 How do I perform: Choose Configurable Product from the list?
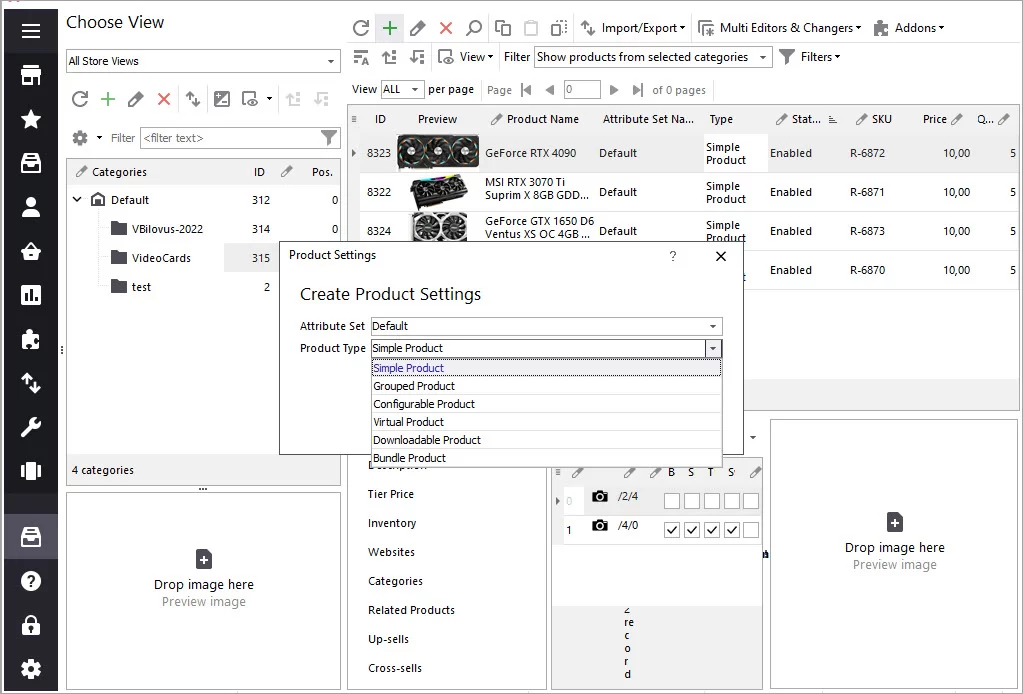(546, 404)
